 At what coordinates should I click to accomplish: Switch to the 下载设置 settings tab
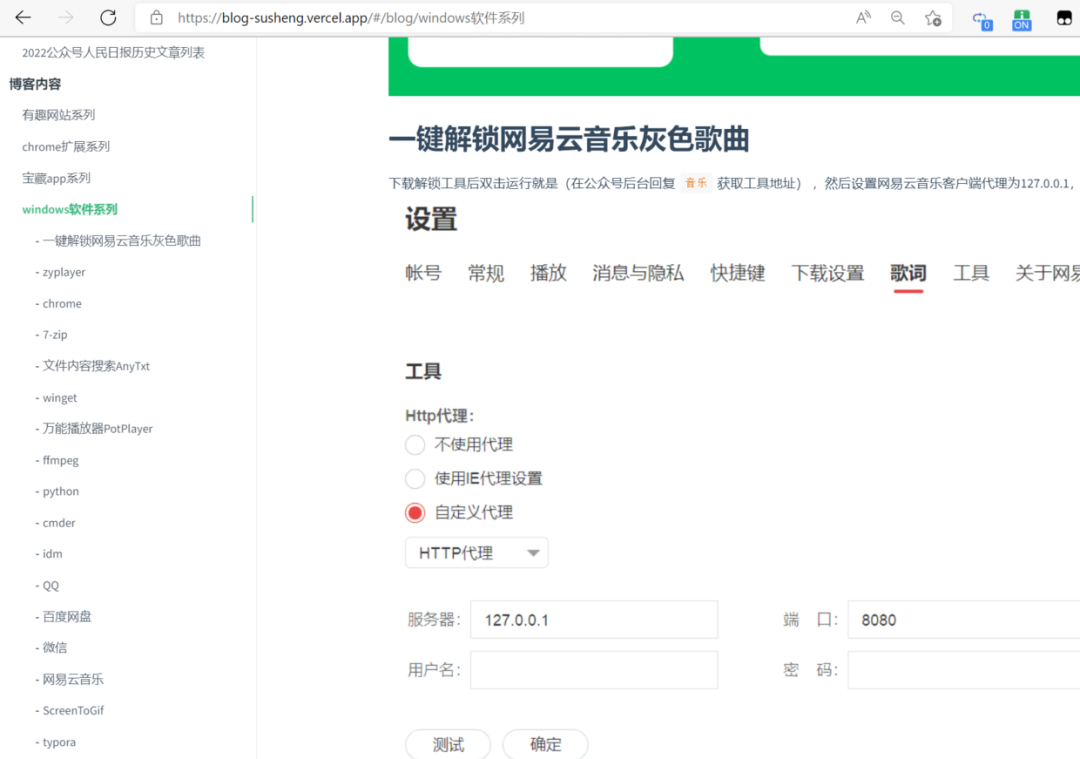[827, 273]
